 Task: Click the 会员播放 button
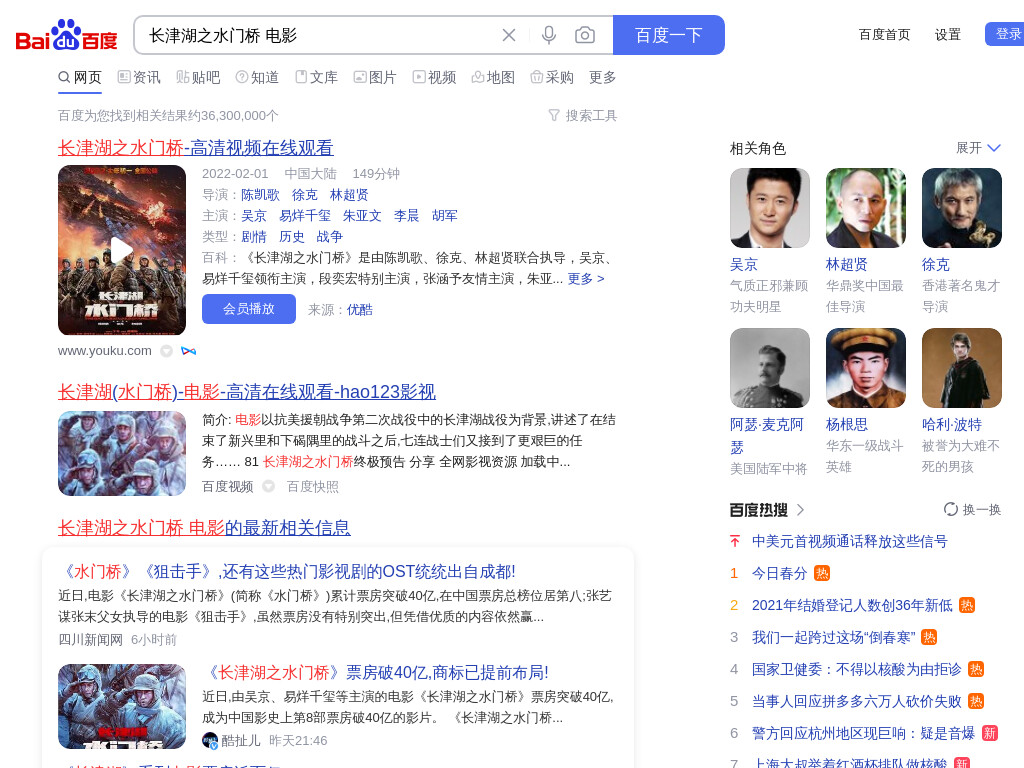coord(249,309)
